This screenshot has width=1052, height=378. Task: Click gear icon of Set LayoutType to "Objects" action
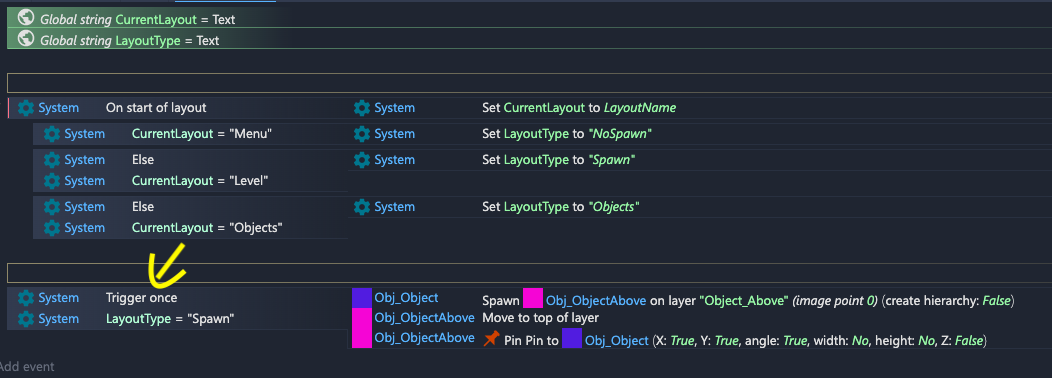click(x=362, y=207)
